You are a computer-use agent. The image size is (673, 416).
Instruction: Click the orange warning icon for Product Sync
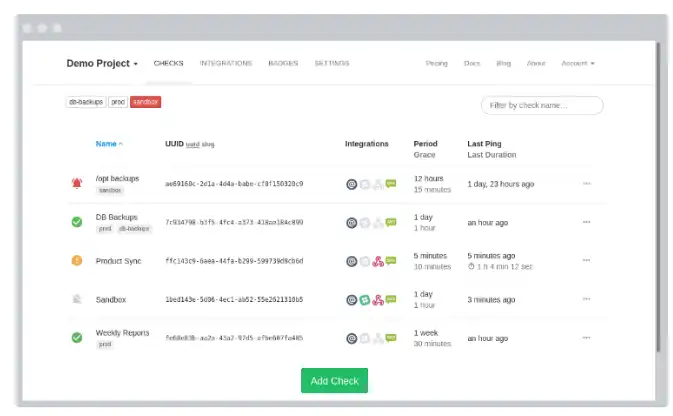pos(77,261)
